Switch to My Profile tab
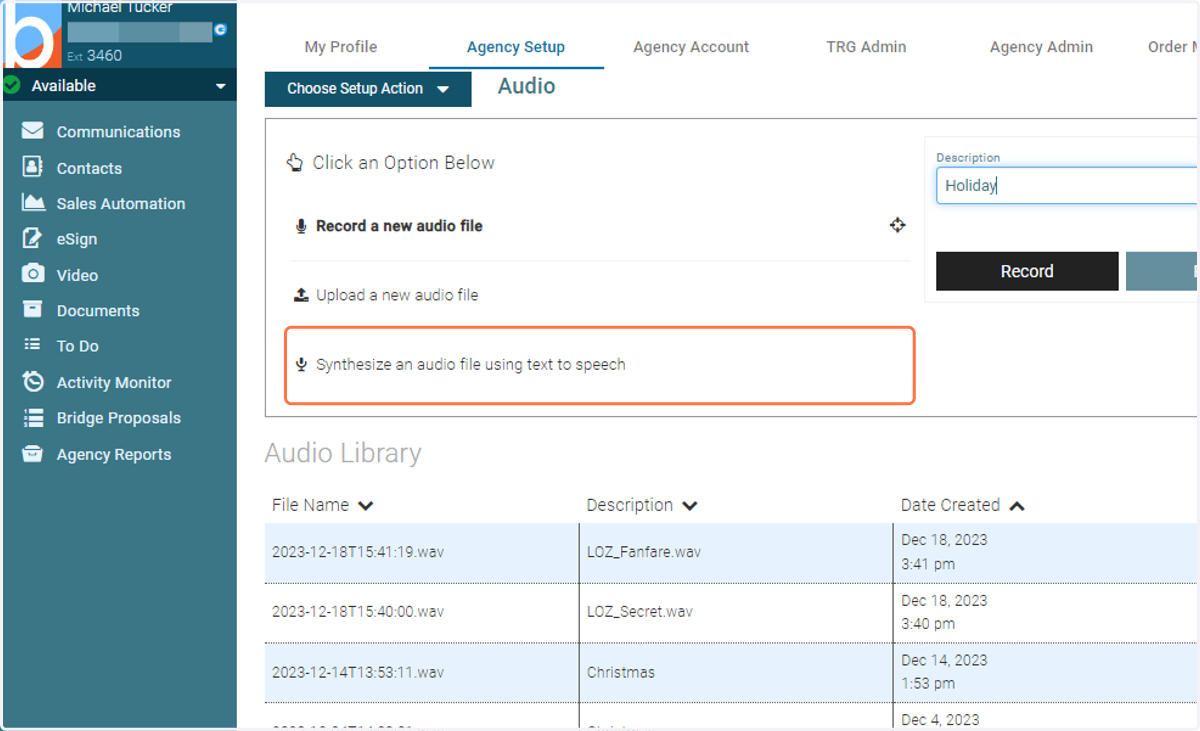 pyautogui.click(x=341, y=47)
